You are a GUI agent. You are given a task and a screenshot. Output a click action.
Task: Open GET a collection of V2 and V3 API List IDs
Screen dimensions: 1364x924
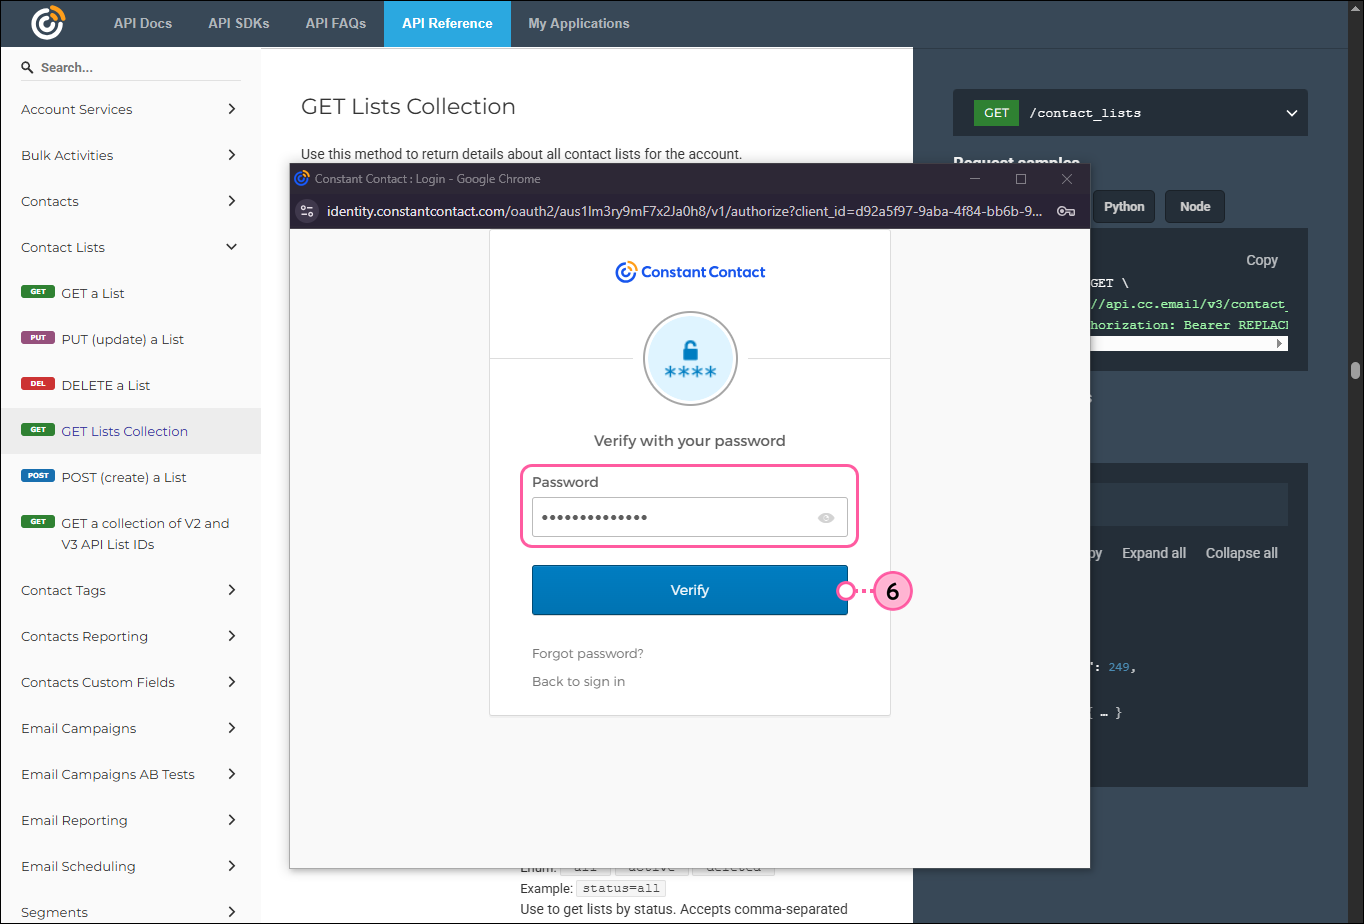130,534
